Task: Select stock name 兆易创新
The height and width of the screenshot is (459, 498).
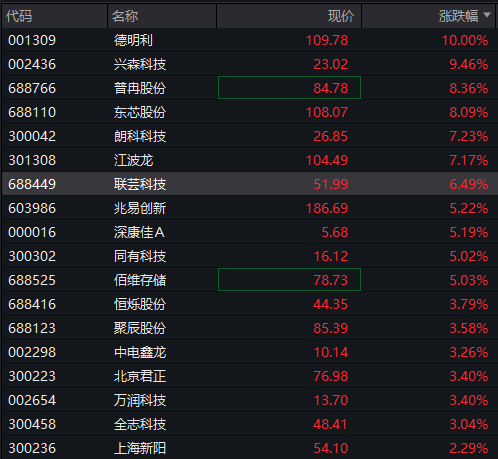Action: click(140, 208)
